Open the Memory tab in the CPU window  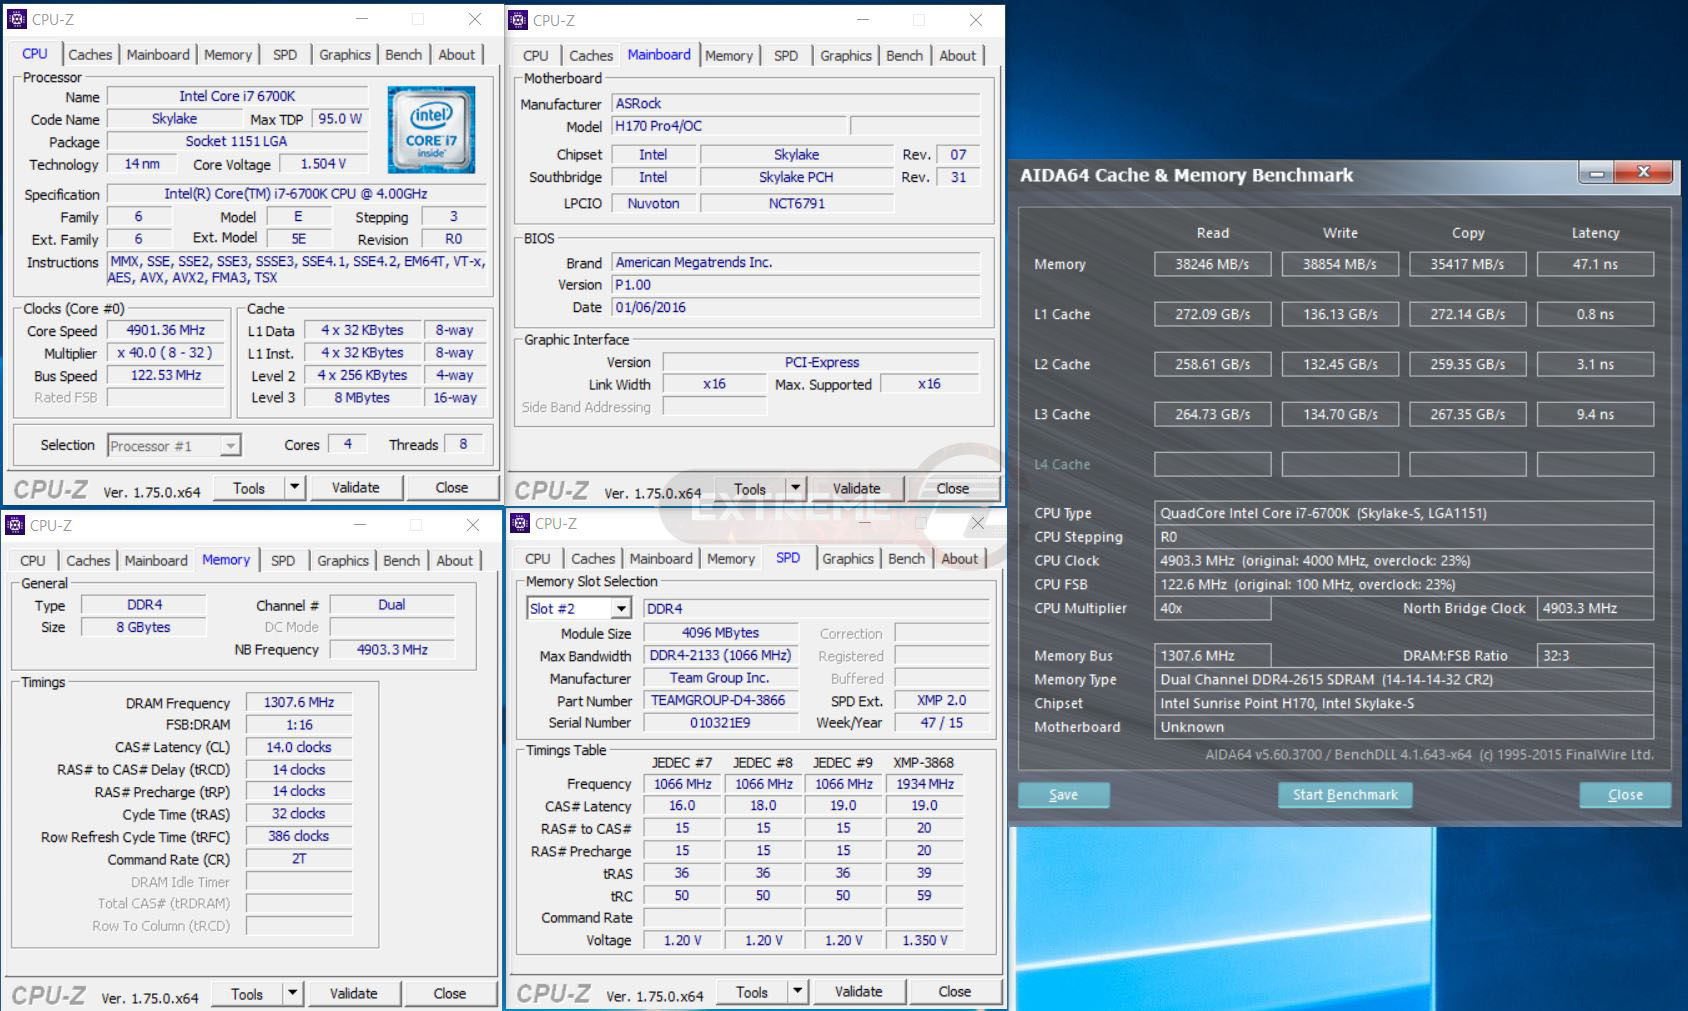[x=228, y=55]
